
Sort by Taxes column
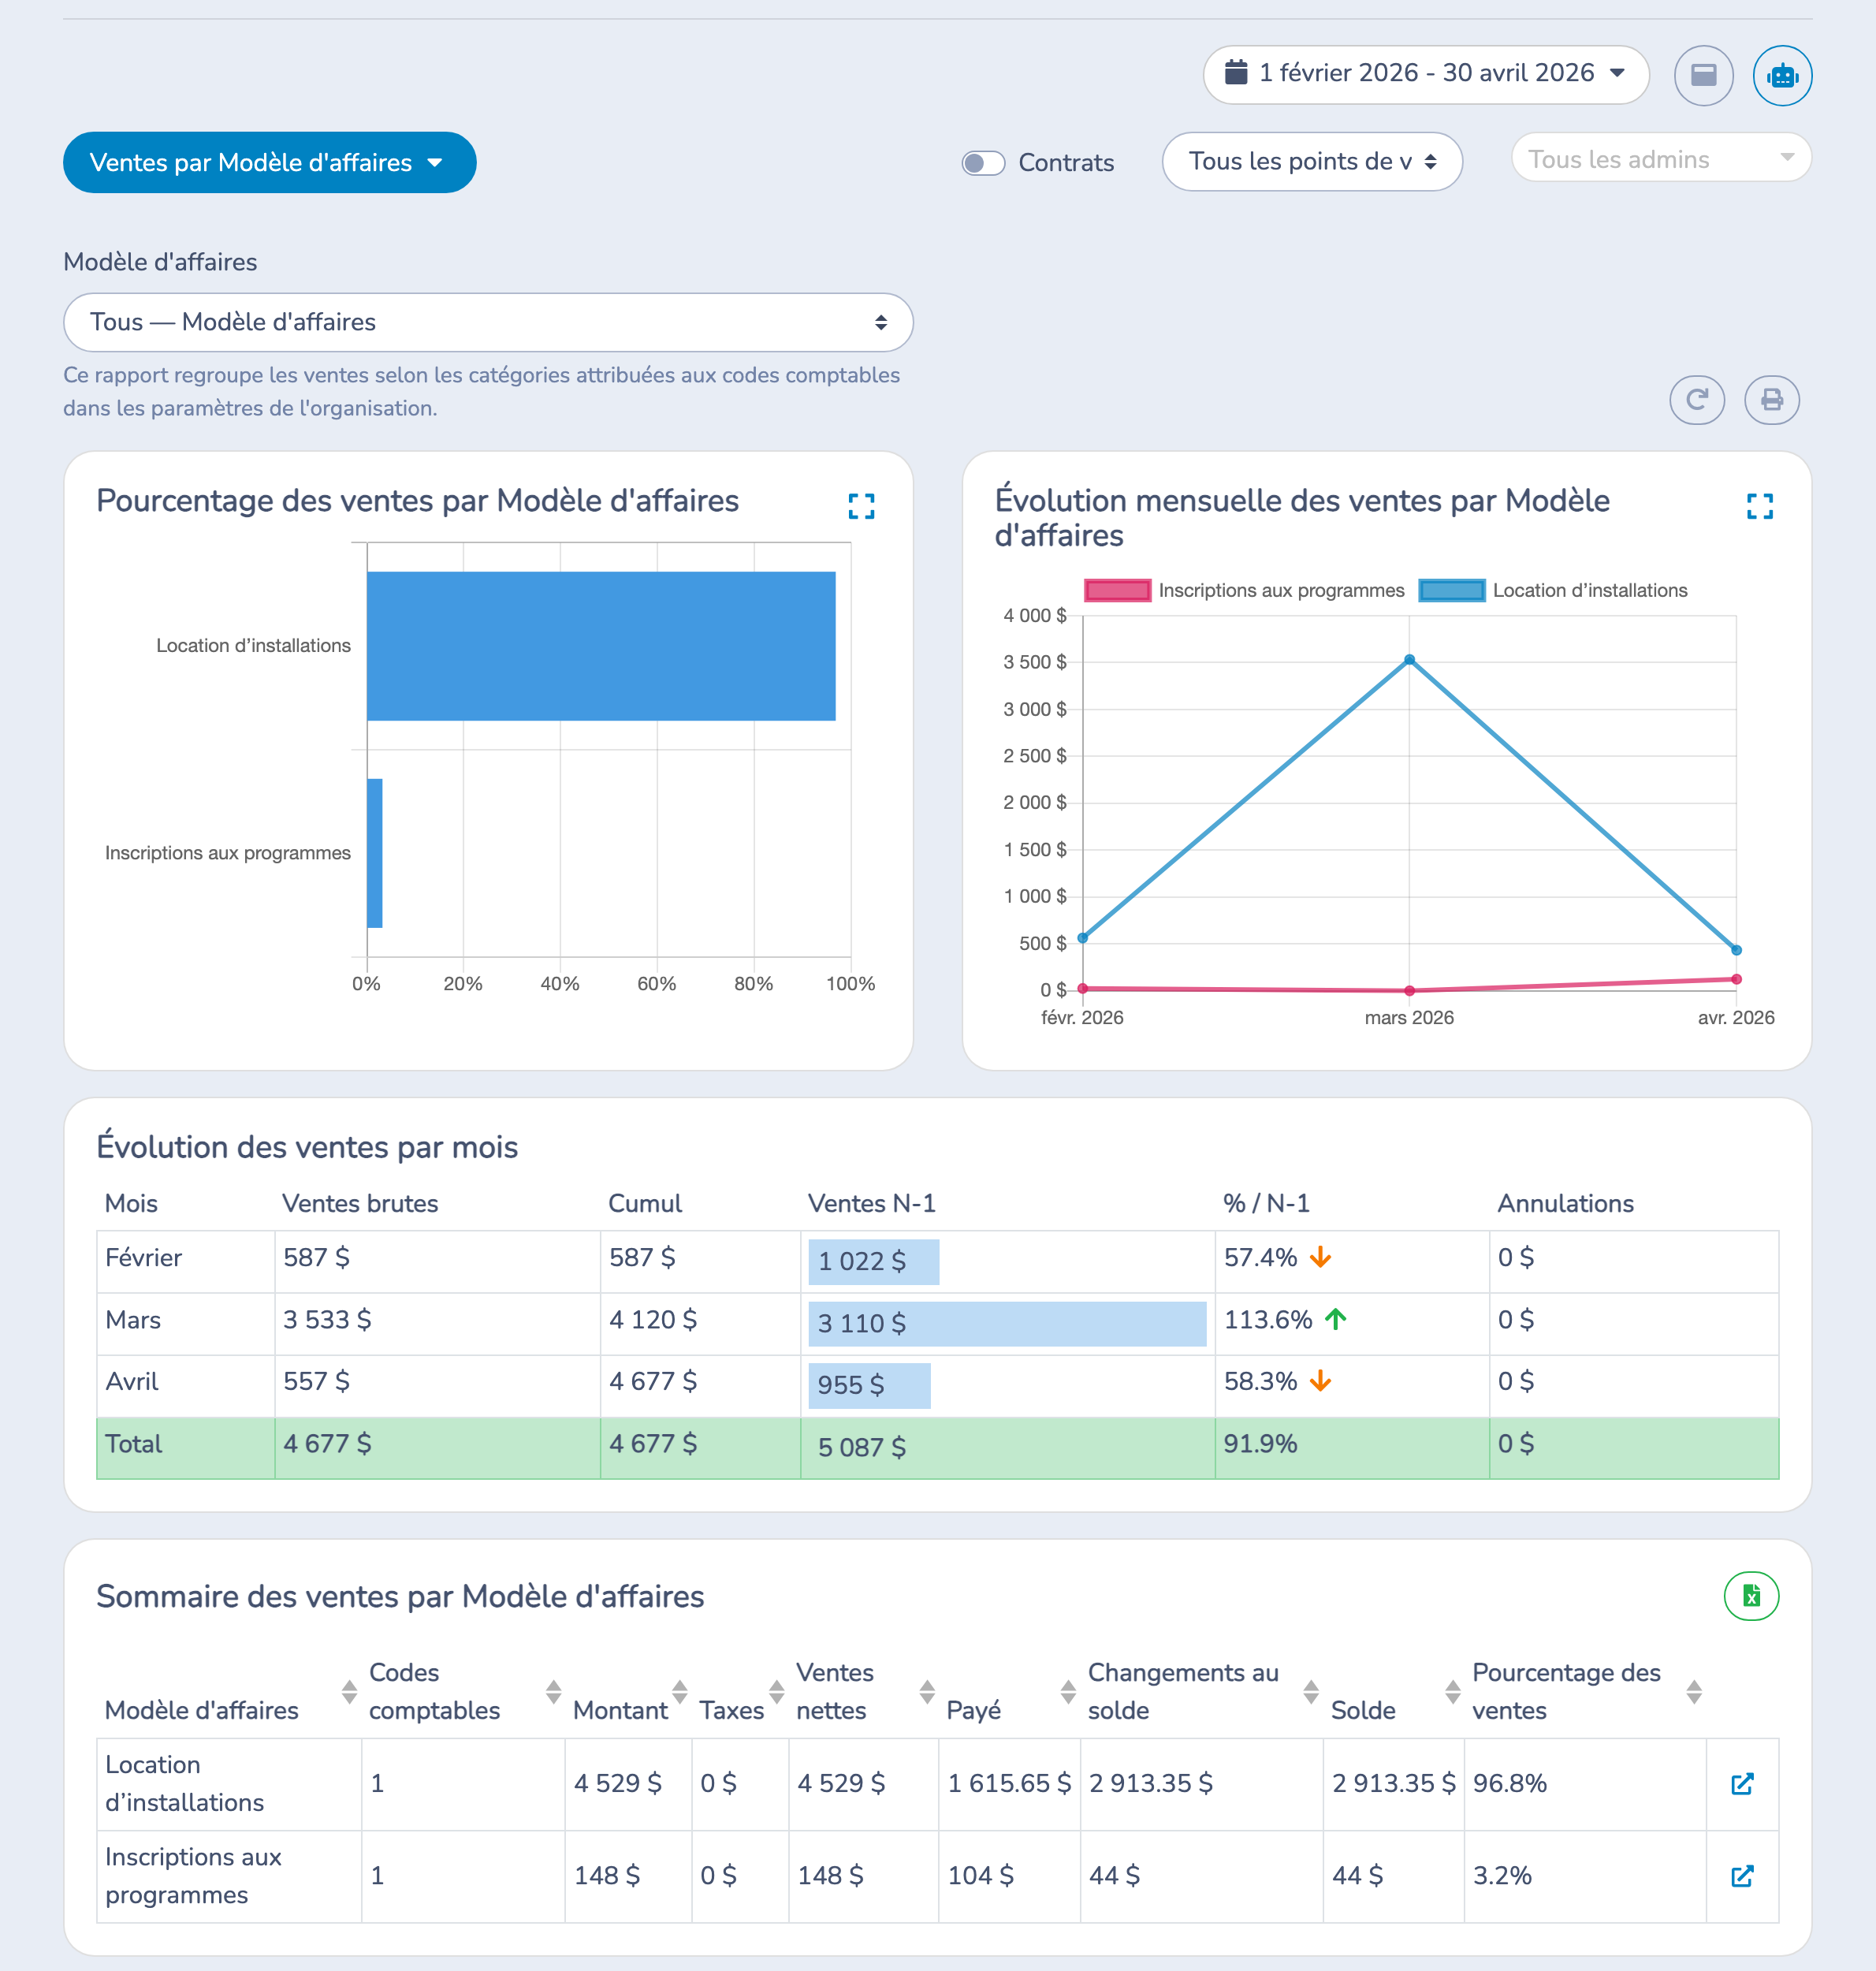777,1691
